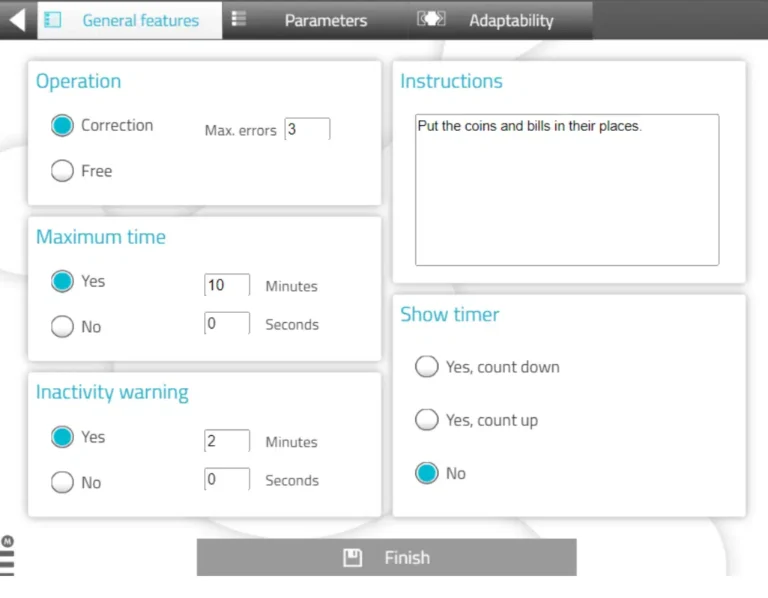Click the Show timer heading
This screenshot has width=768, height=598.
450,314
